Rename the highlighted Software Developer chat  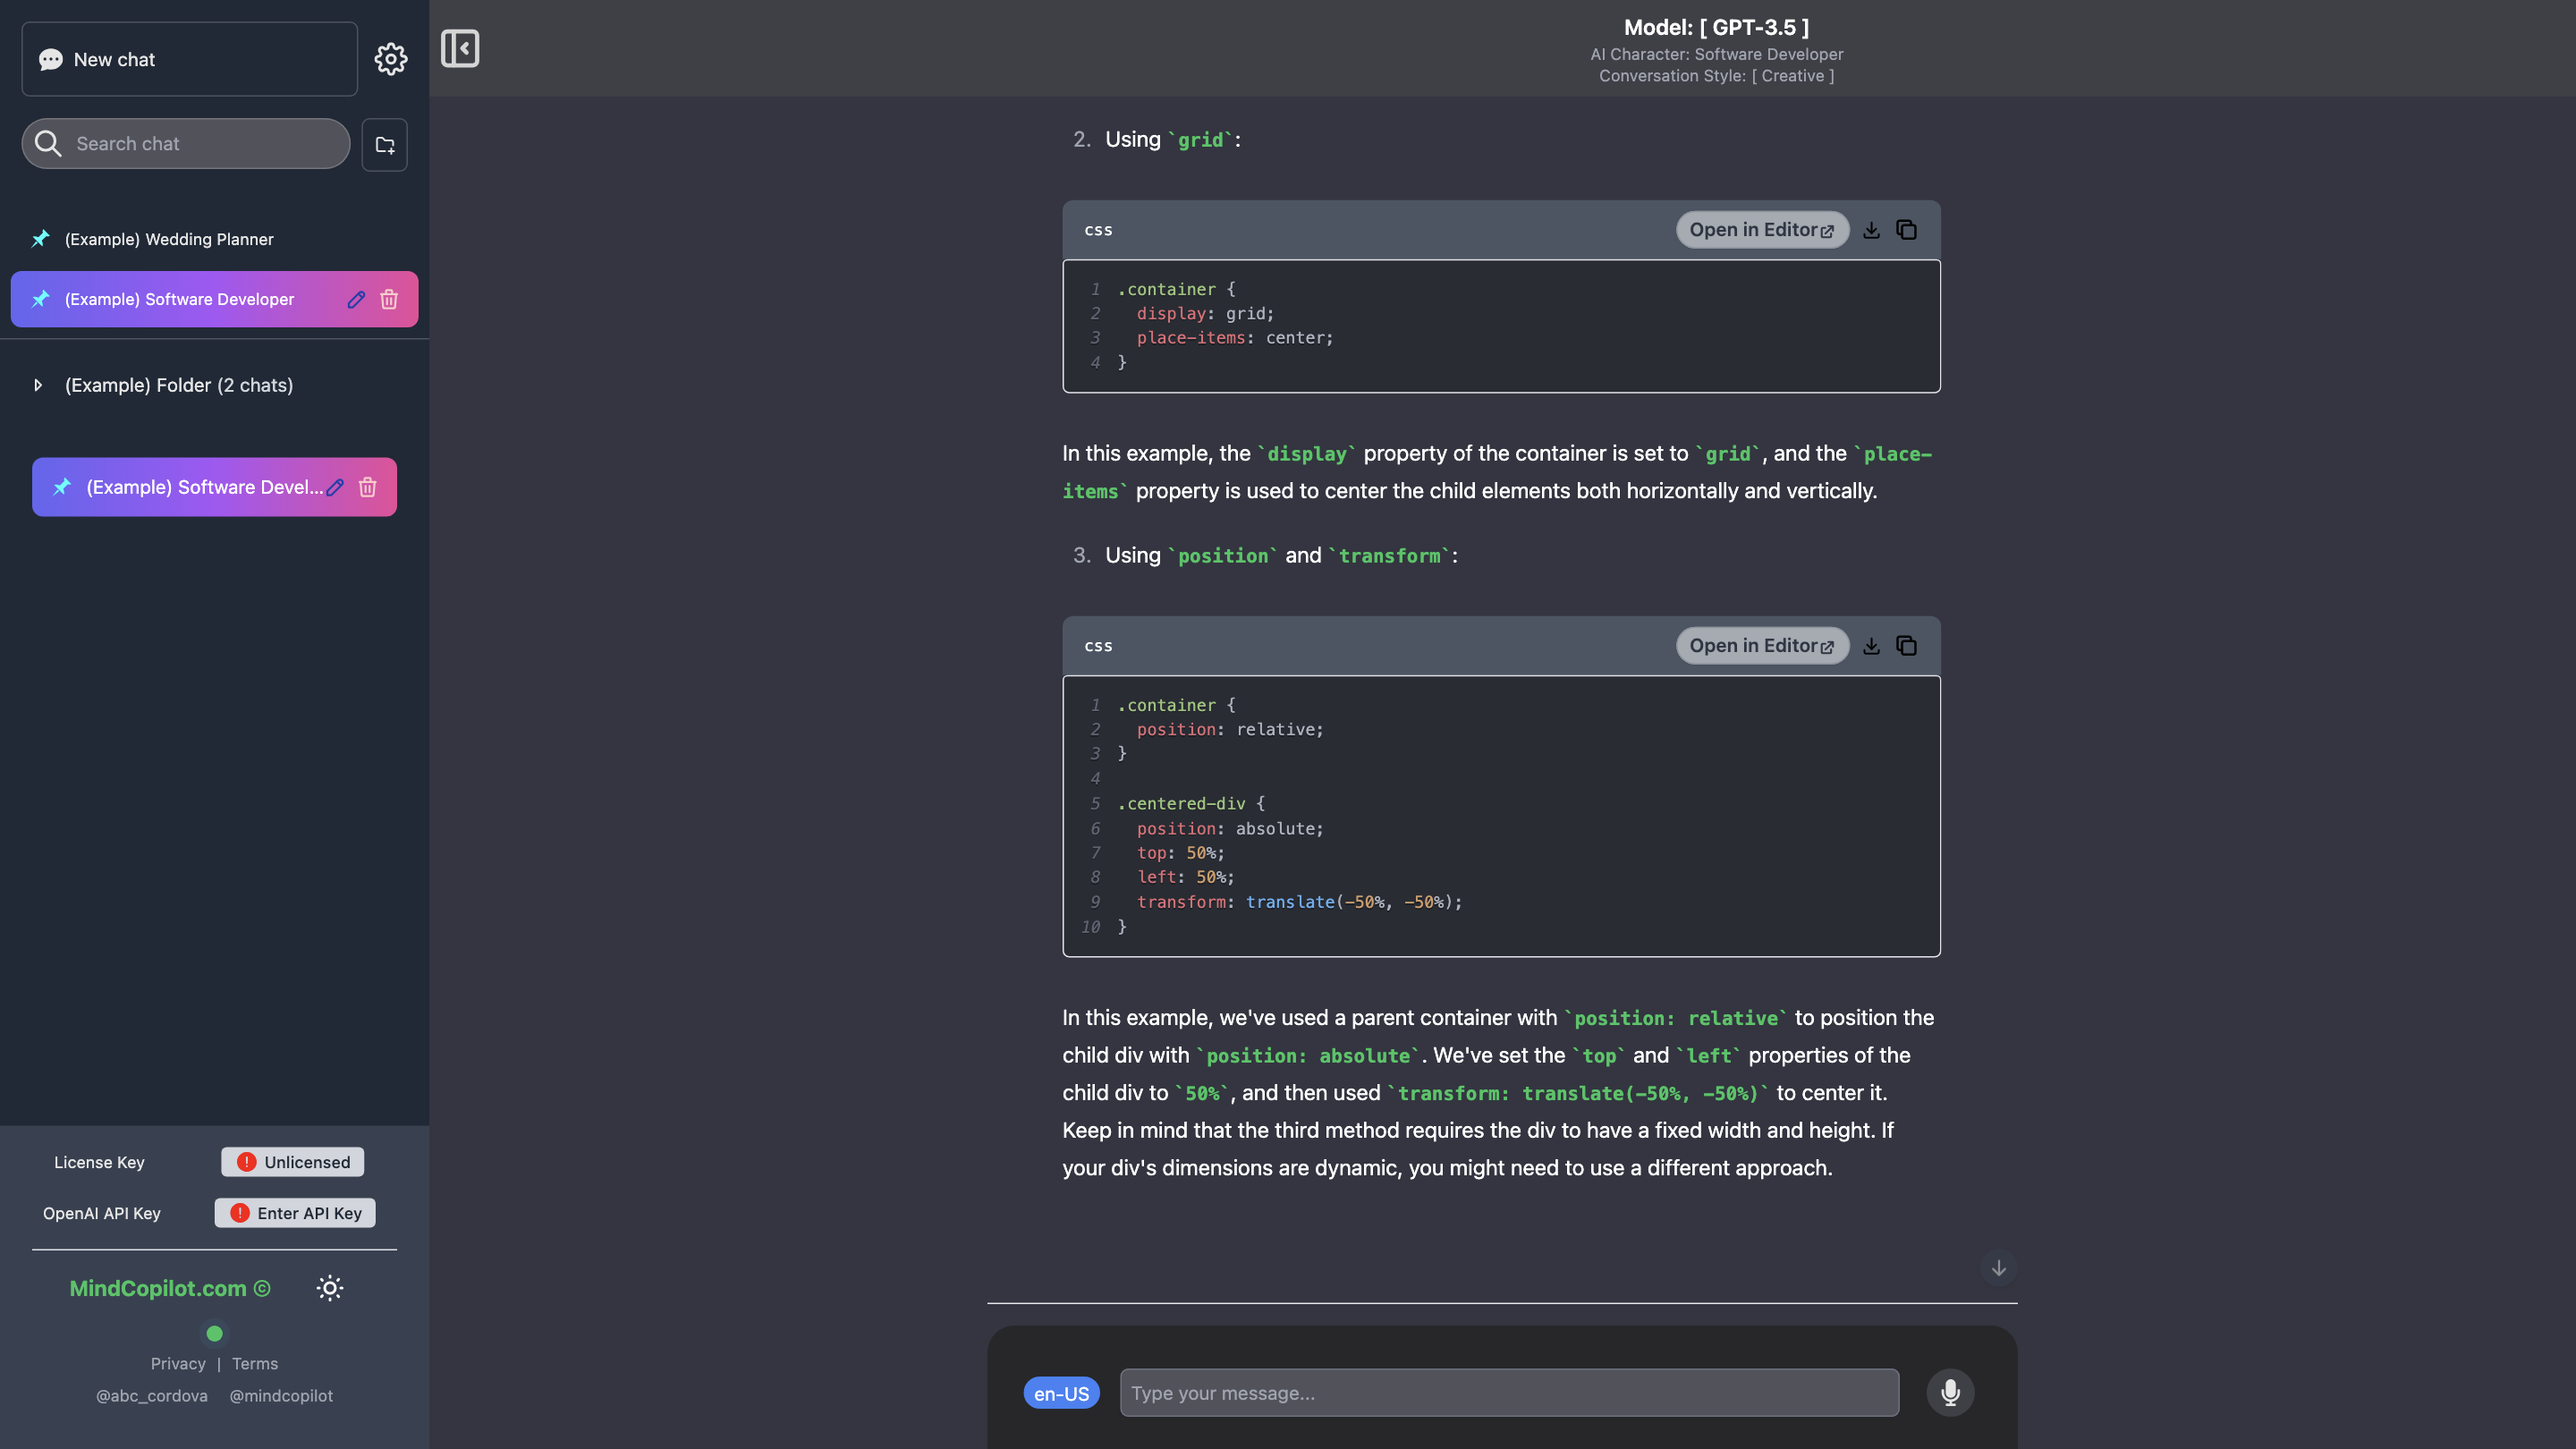(356, 299)
